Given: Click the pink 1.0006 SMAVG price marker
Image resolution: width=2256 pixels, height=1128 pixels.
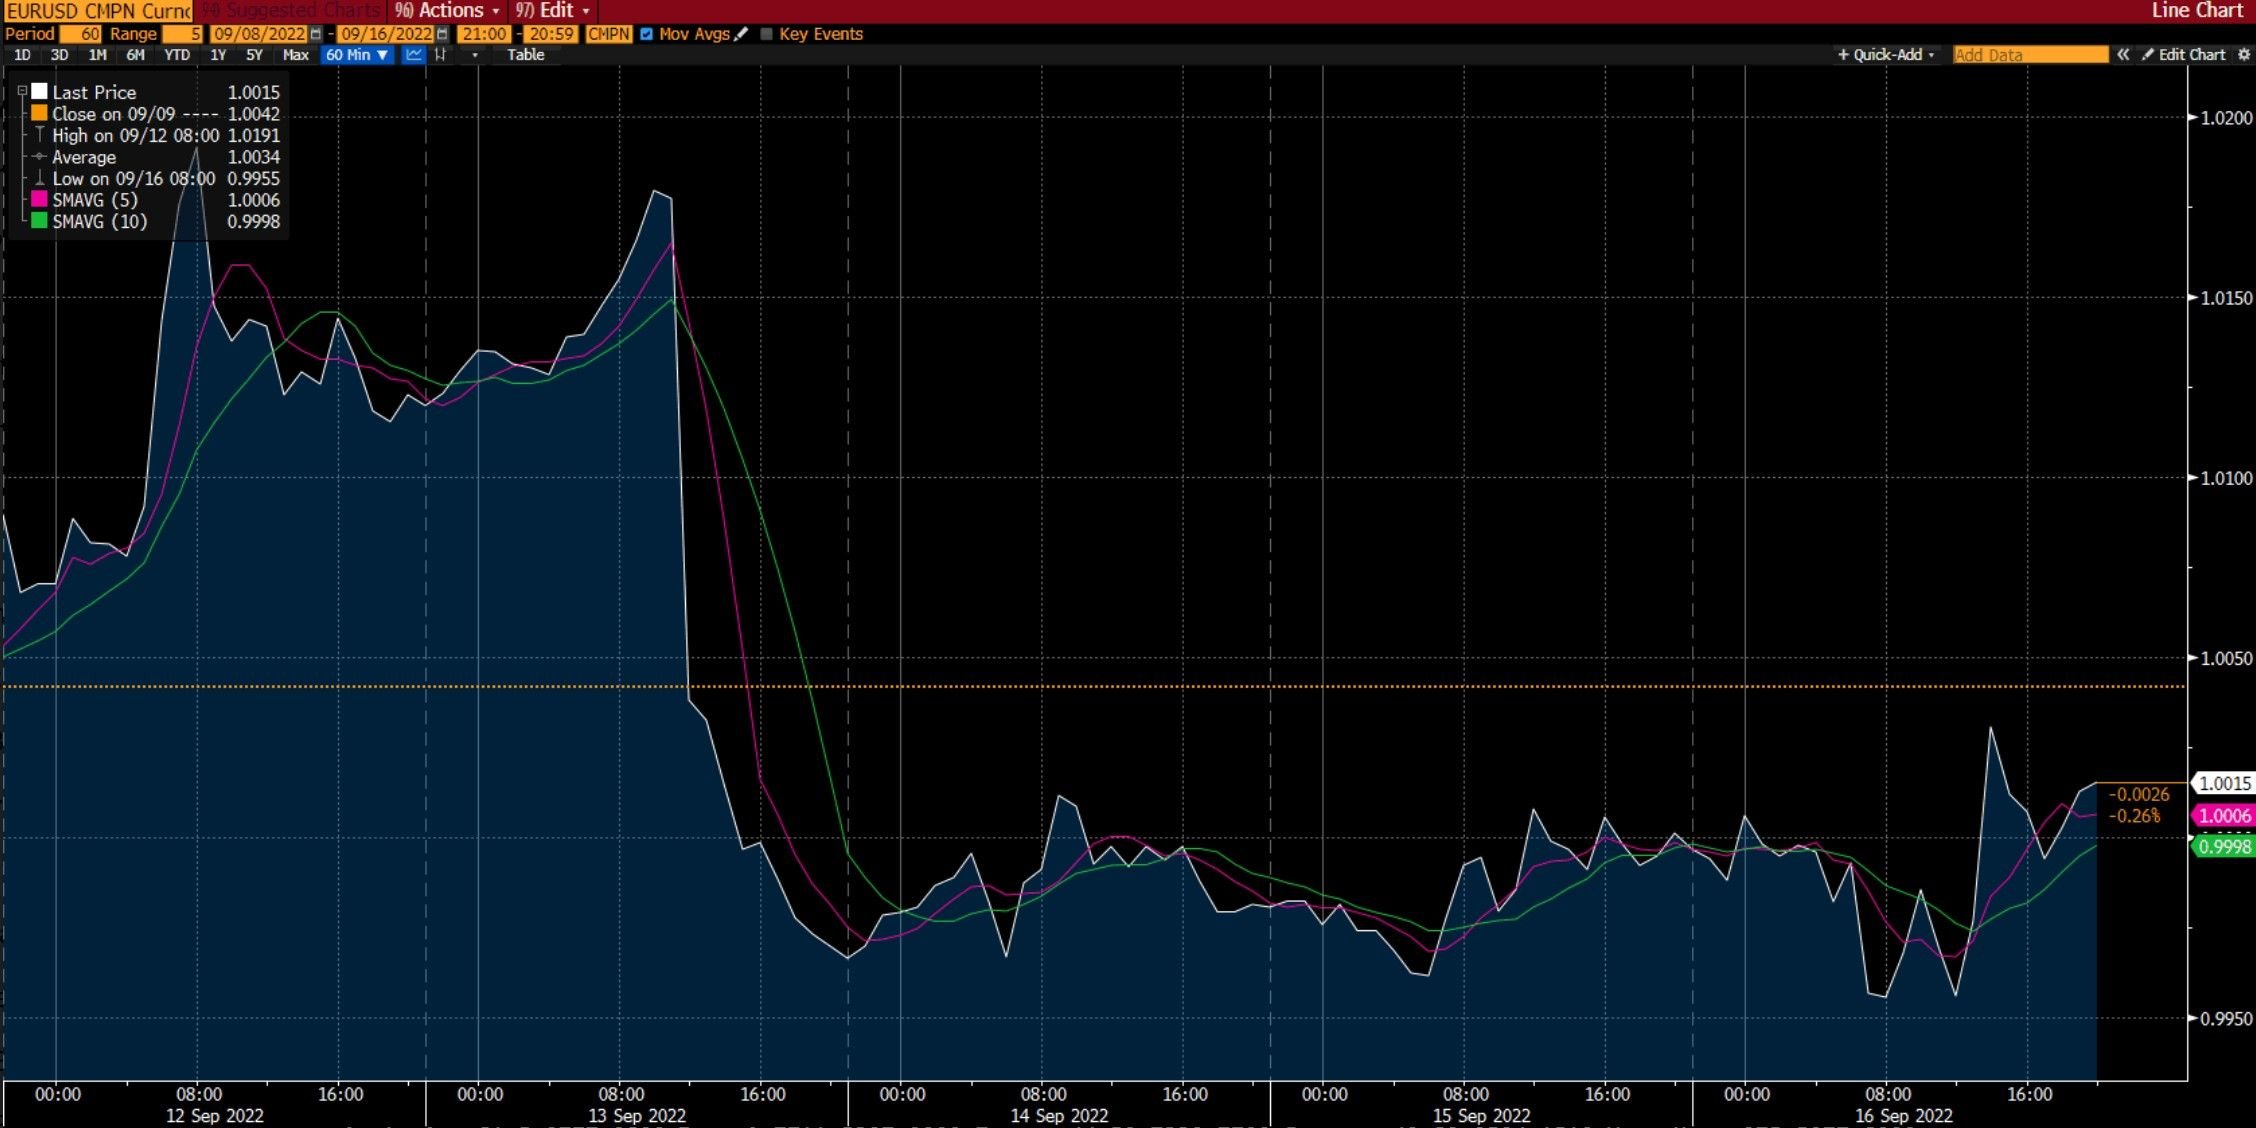Looking at the screenshot, I should (2226, 816).
